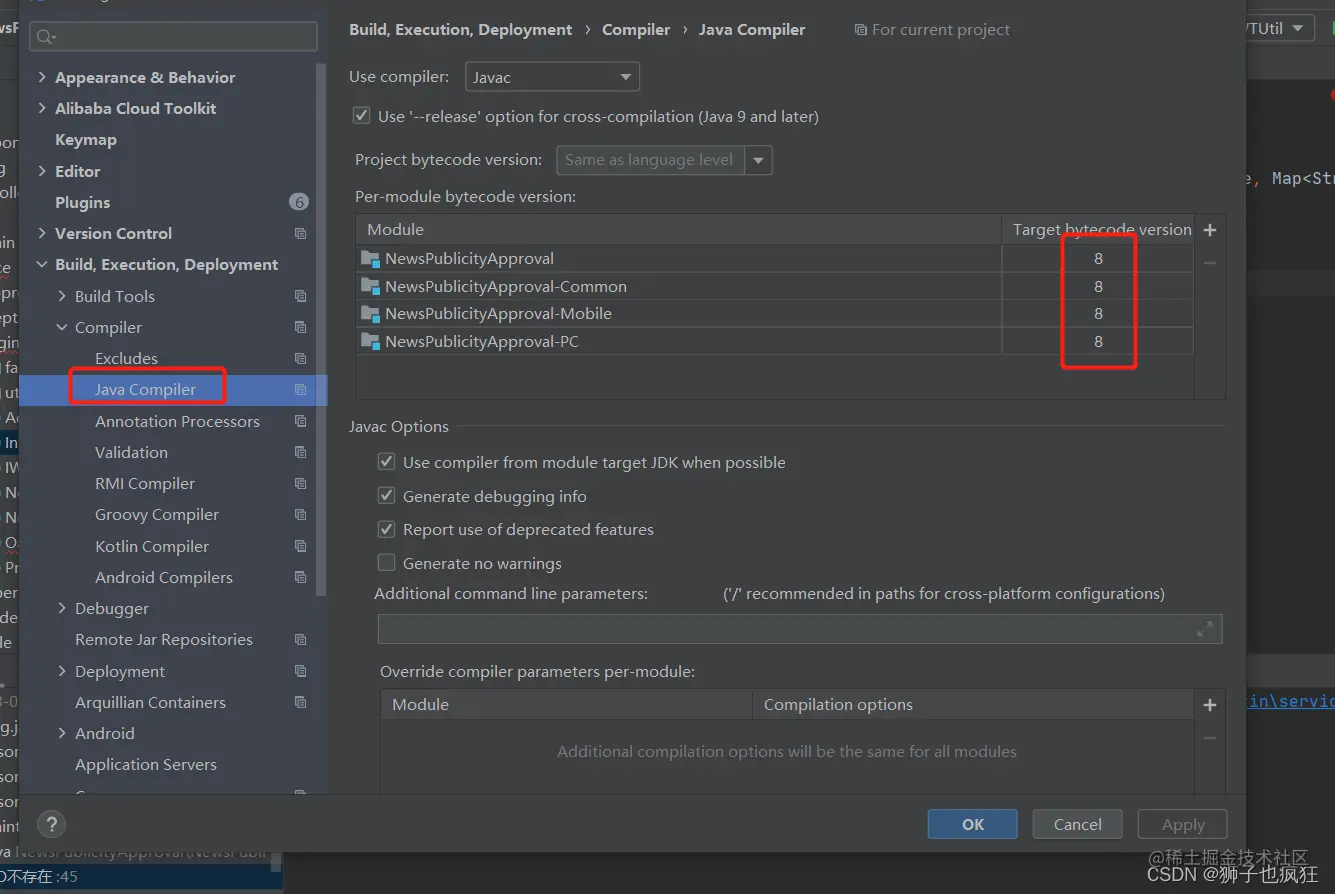This screenshot has height=894, width=1335.
Task: Click project-level icon beside Excludes
Action: [x=300, y=358]
